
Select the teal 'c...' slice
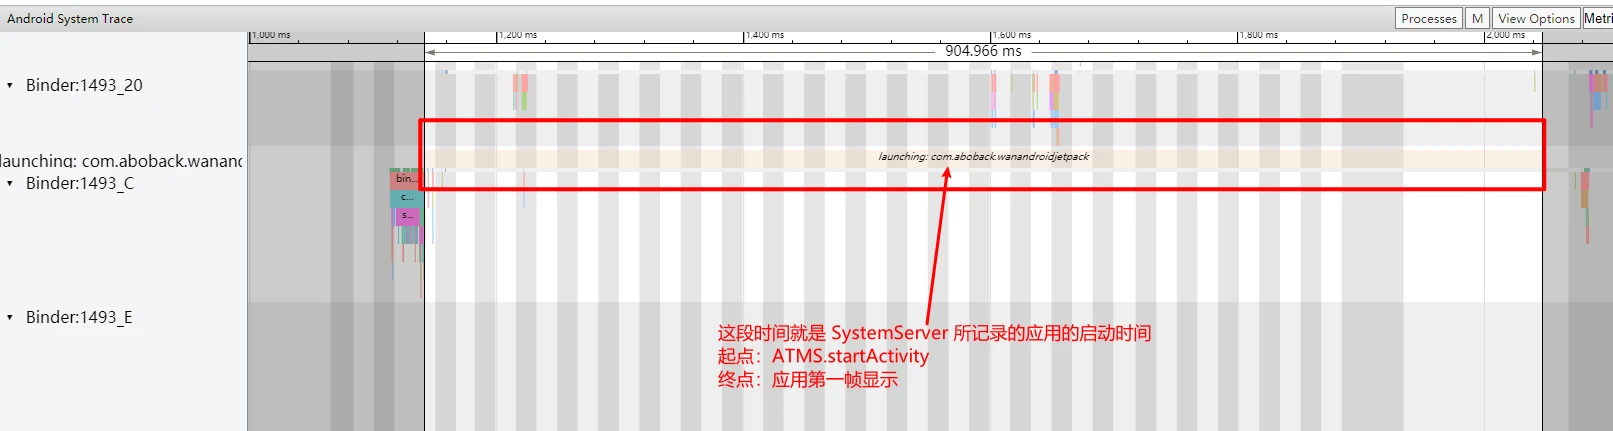(x=405, y=198)
